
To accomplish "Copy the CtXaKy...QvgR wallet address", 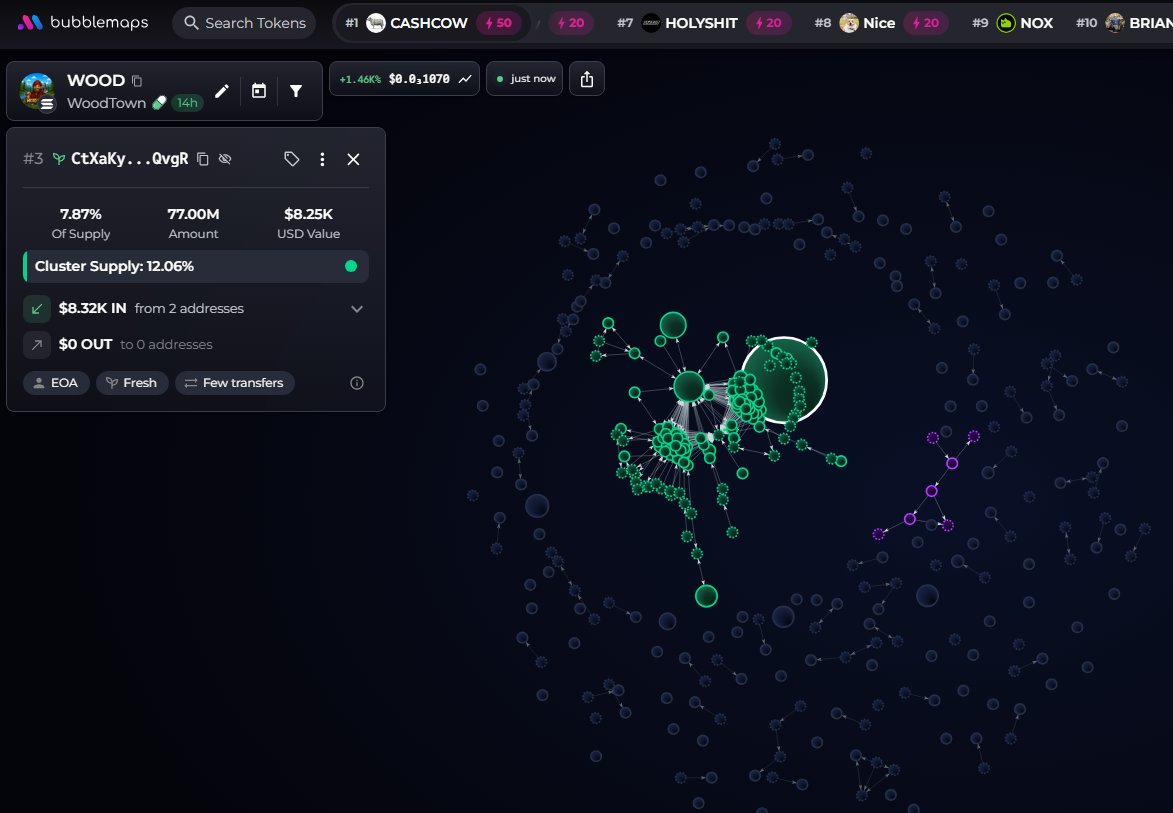I will [x=203, y=159].
